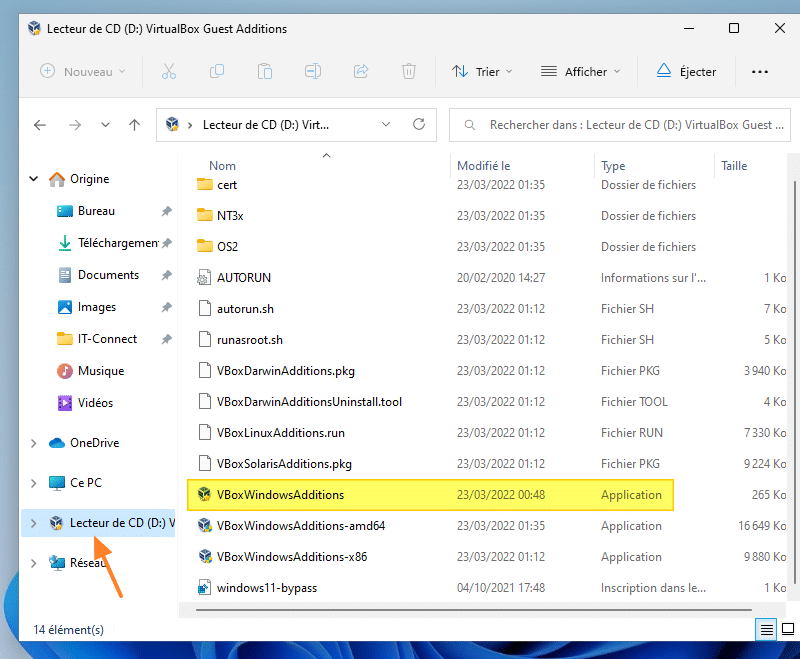
Task: Navigate up one folder with up arrow
Action: 134,125
